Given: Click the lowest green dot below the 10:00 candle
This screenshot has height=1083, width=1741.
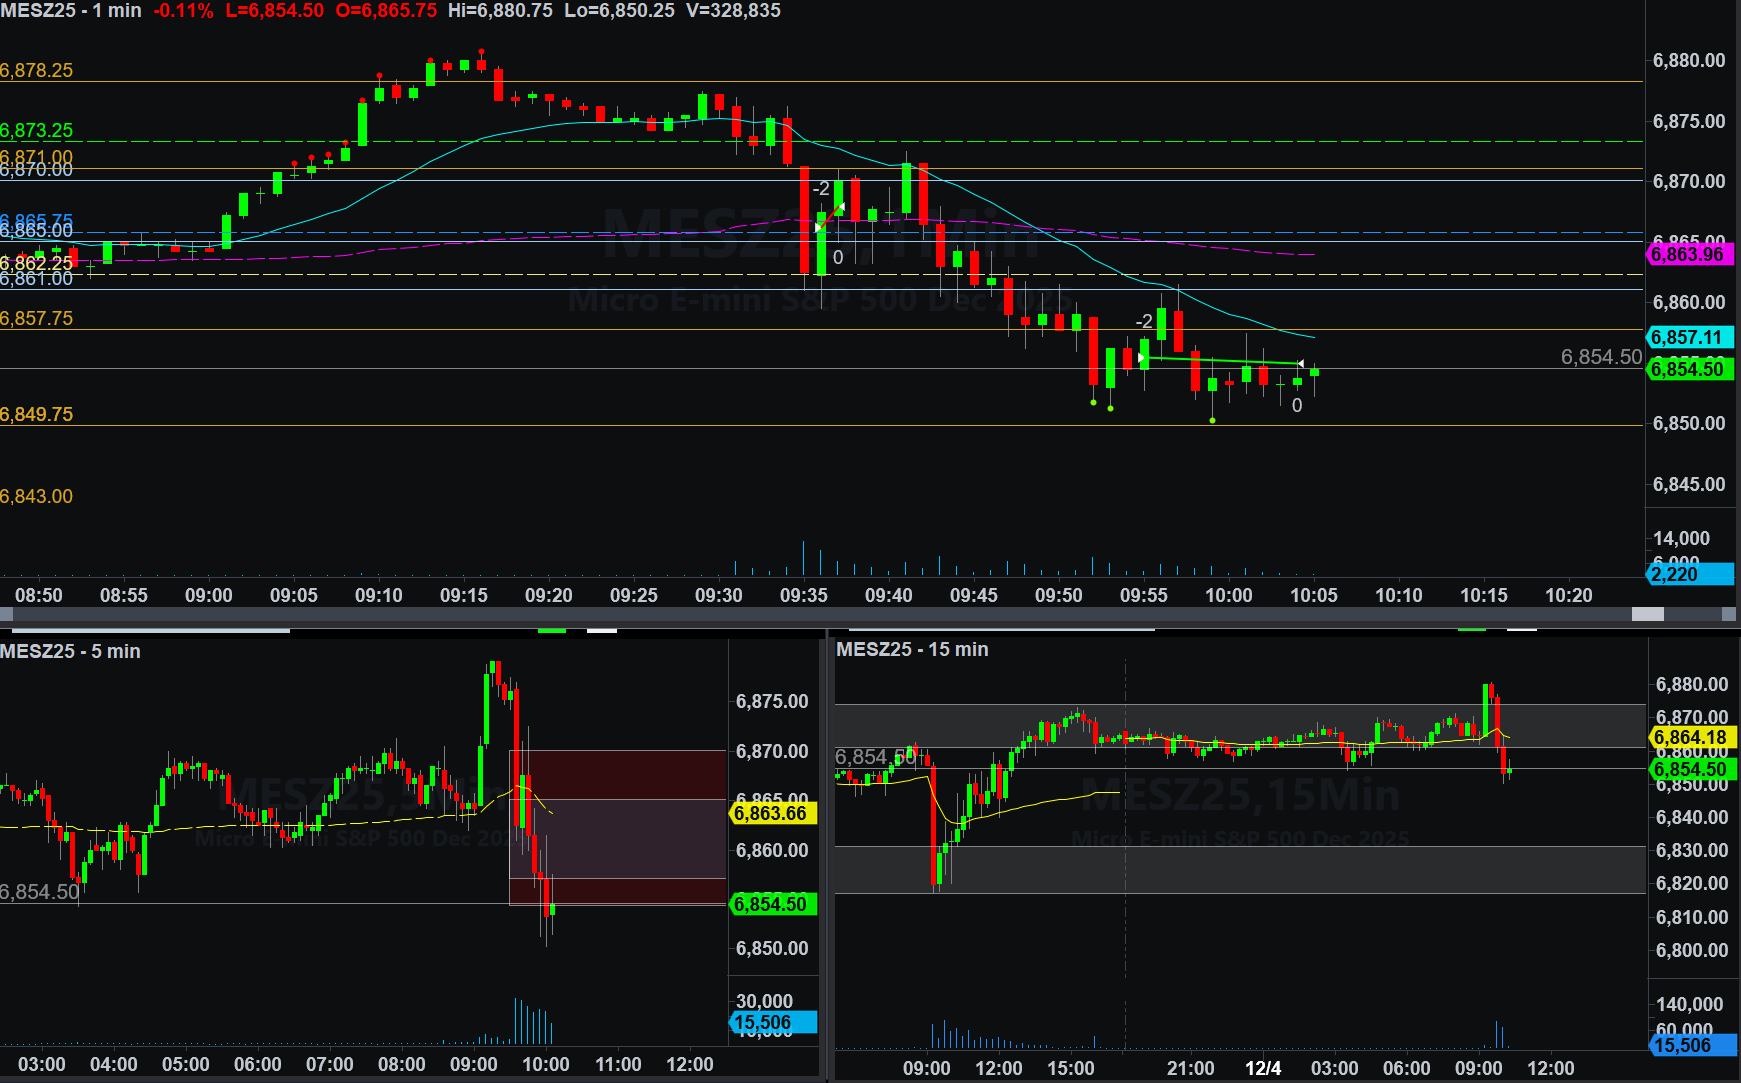Looking at the screenshot, I should (x=1213, y=420).
